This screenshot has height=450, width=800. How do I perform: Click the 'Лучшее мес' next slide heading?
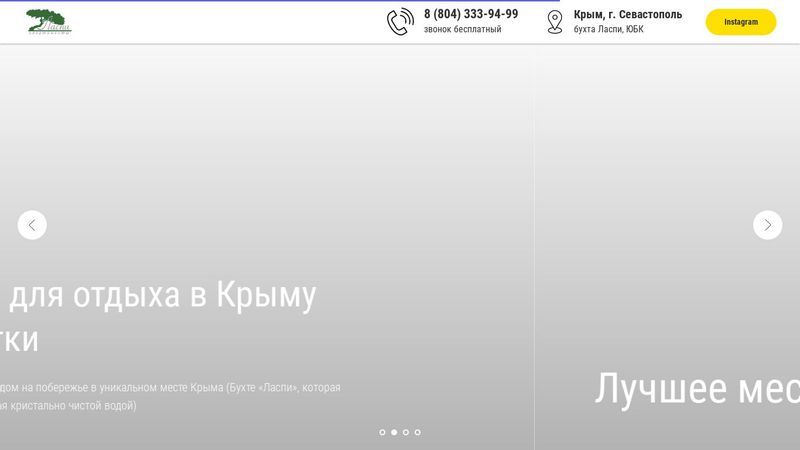(x=696, y=389)
